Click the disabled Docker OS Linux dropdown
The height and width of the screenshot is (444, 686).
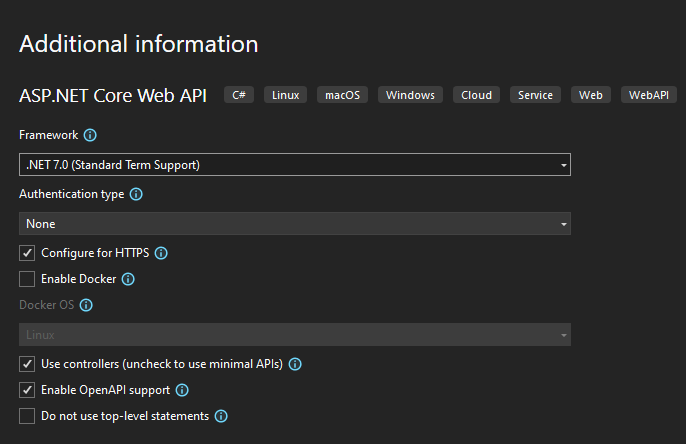point(295,335)
